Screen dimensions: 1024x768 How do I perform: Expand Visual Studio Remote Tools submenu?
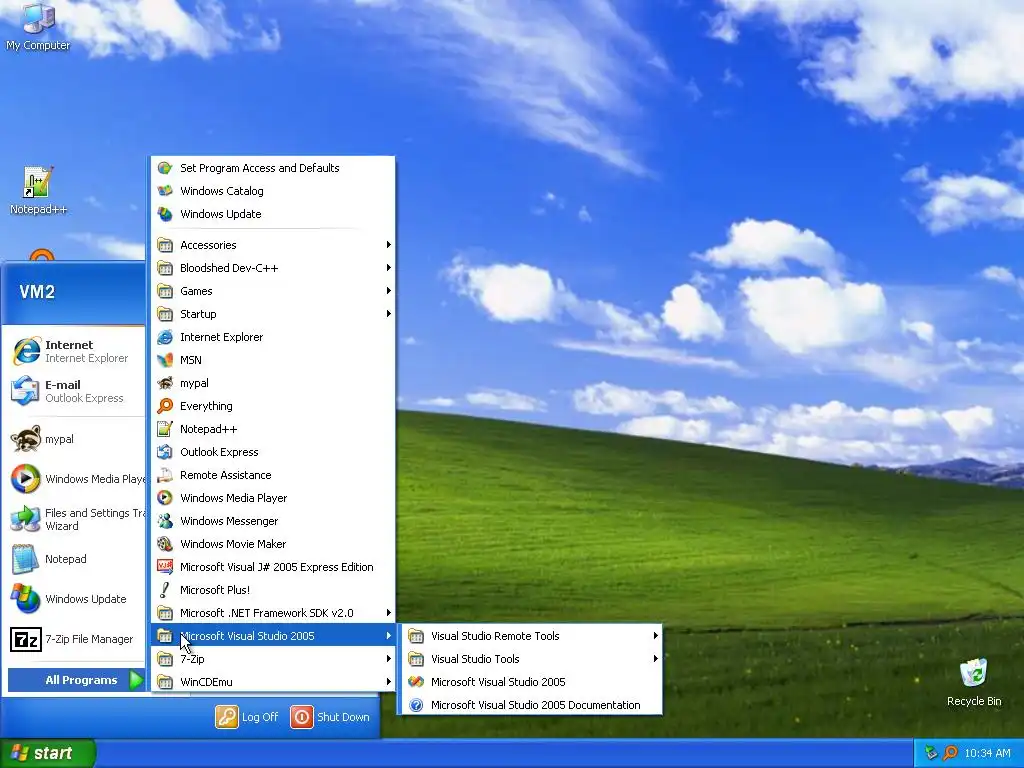click(530, 635)
